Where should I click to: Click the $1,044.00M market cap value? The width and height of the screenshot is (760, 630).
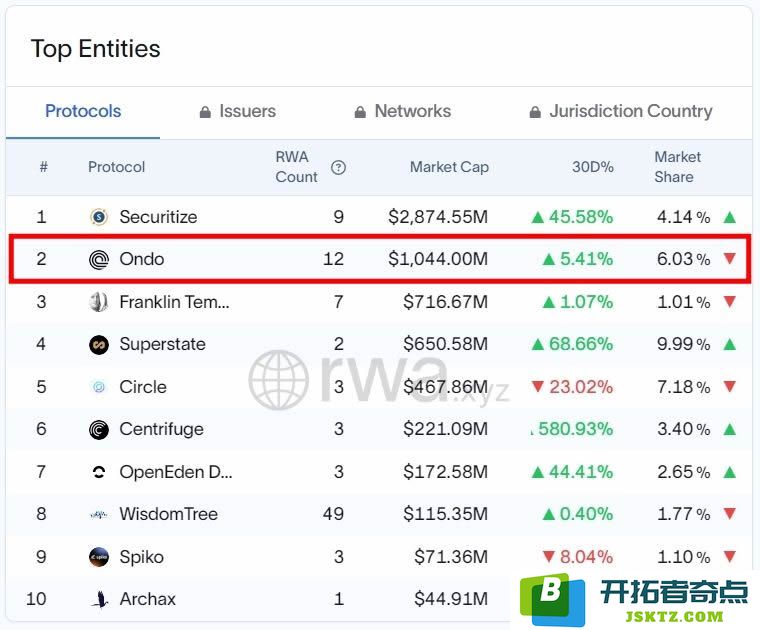point(438,259)
